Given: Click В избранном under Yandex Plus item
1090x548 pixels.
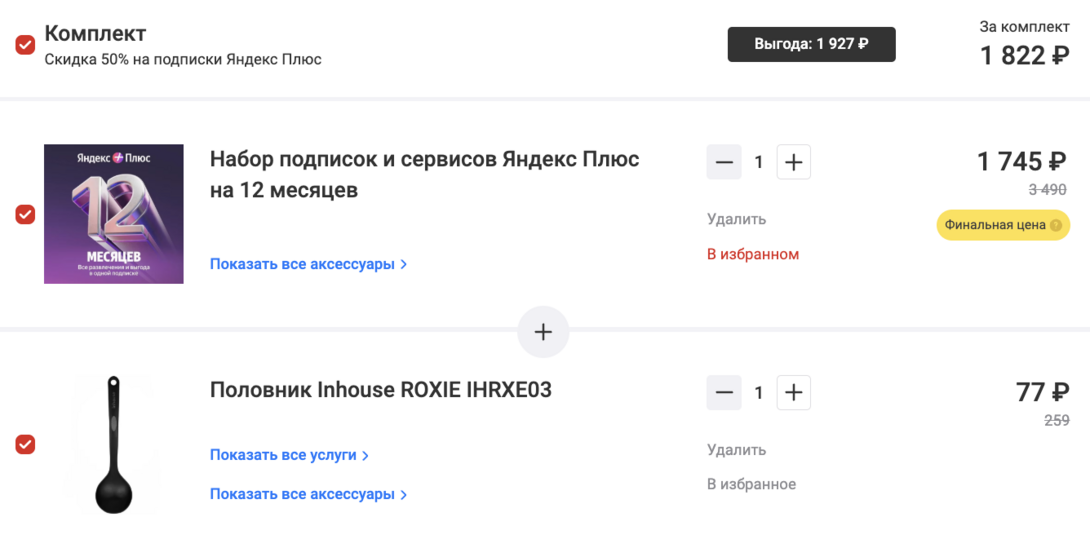Looking at the screenshot, I should (x=753, y=254).
